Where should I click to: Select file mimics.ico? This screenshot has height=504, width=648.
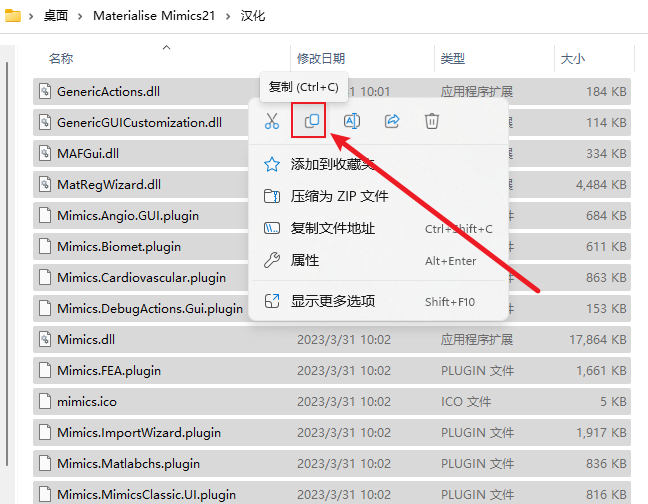pos(87,401)
